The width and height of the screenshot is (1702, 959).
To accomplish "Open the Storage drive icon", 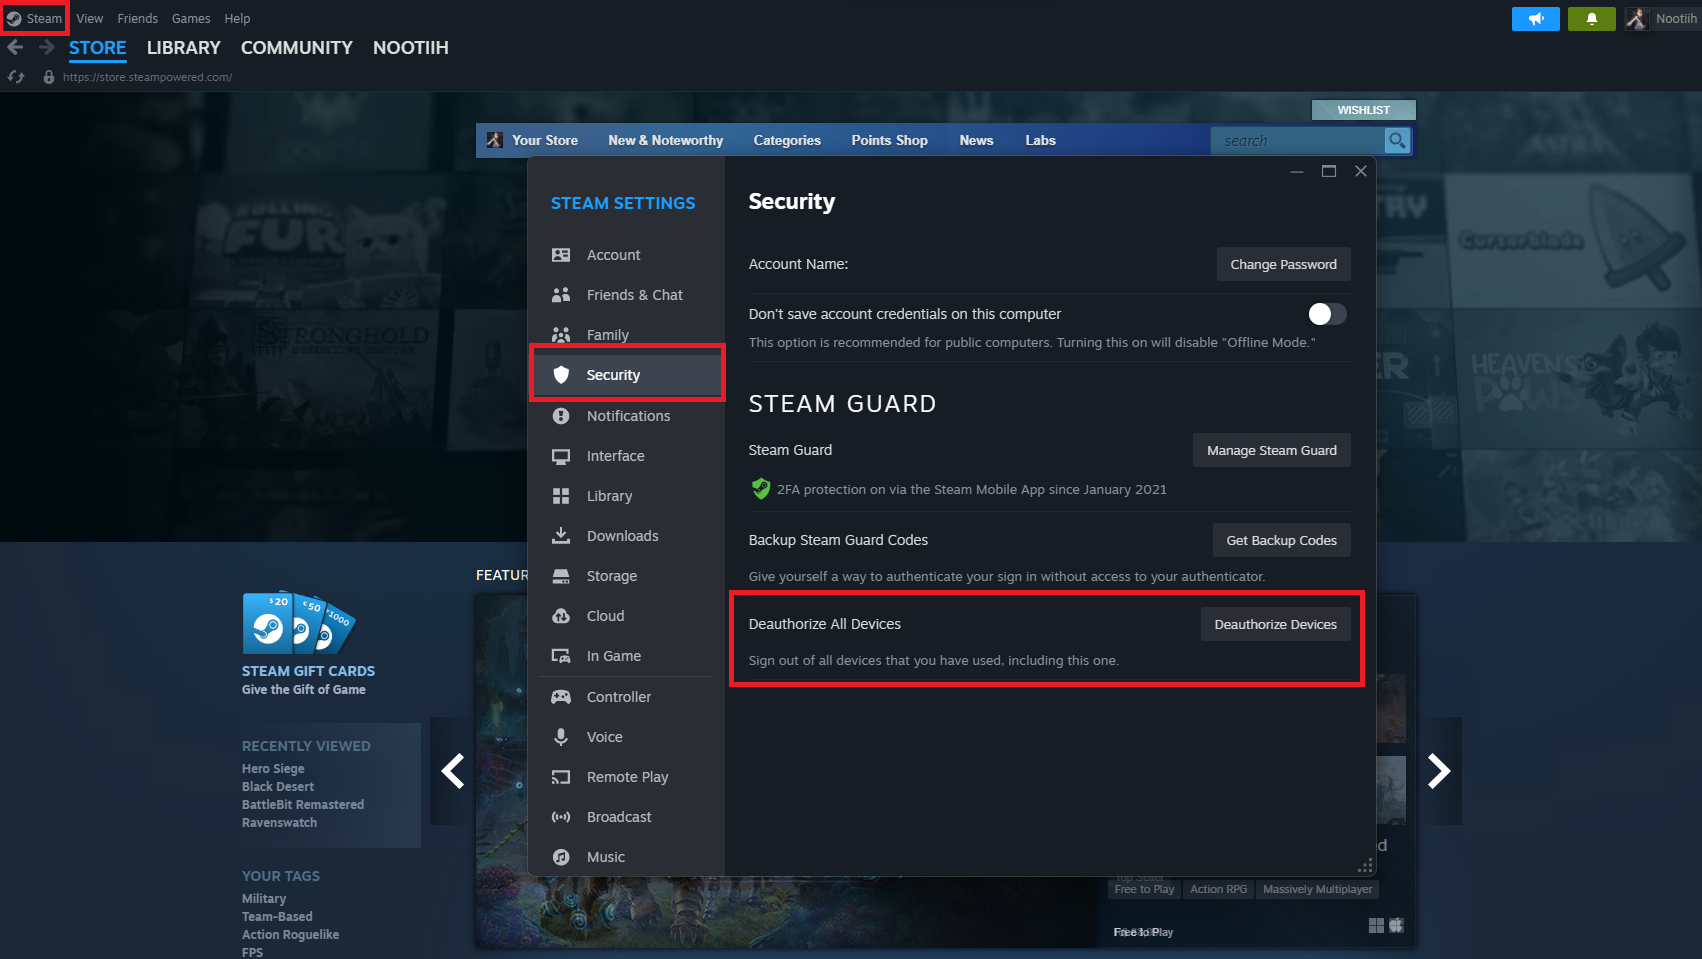I will (561, 576).
